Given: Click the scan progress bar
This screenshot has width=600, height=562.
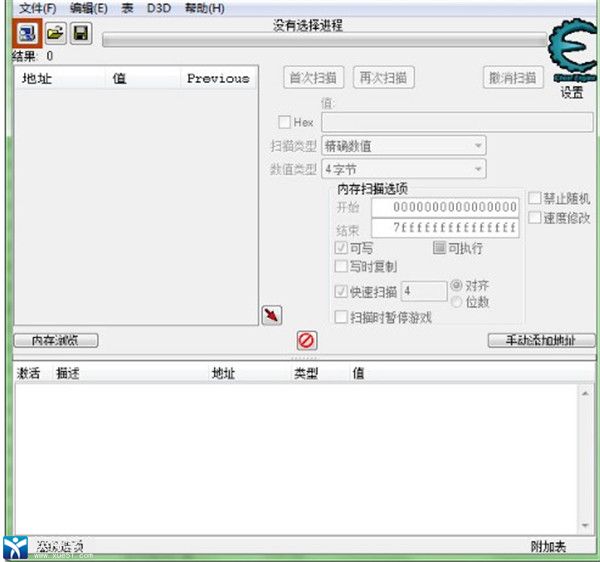Looking at the screenshot, I should click(x=324, y=40).
